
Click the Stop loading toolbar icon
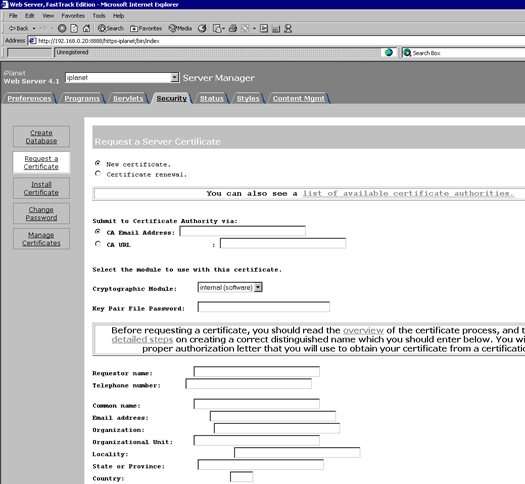click(62, 28)
